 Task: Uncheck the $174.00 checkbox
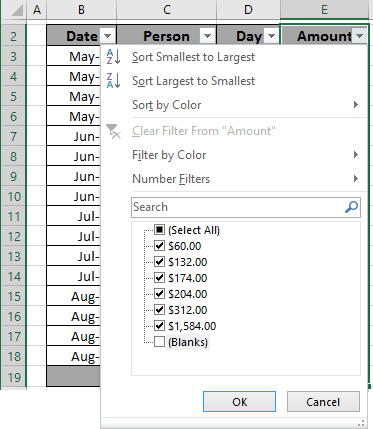click(159, 278)
